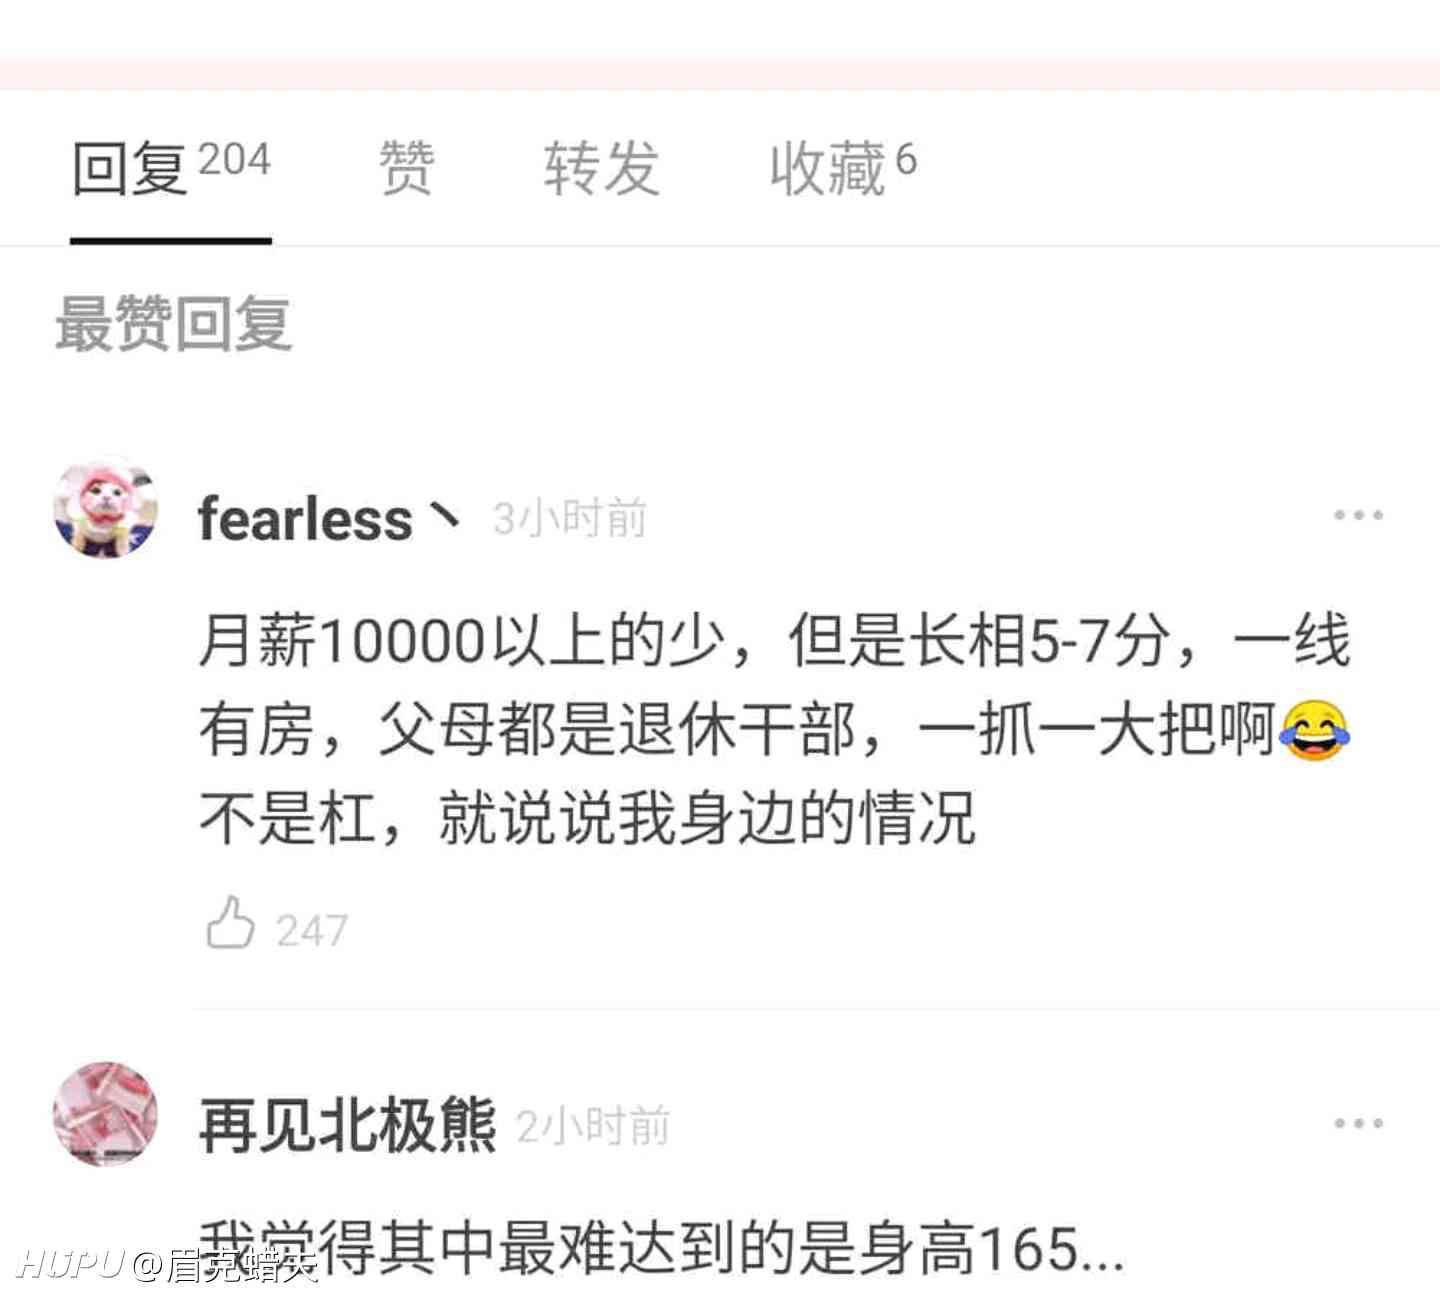Tap the laughing-crying emoji in comment
The image size is (1440, 1296).
point(1314,730)
